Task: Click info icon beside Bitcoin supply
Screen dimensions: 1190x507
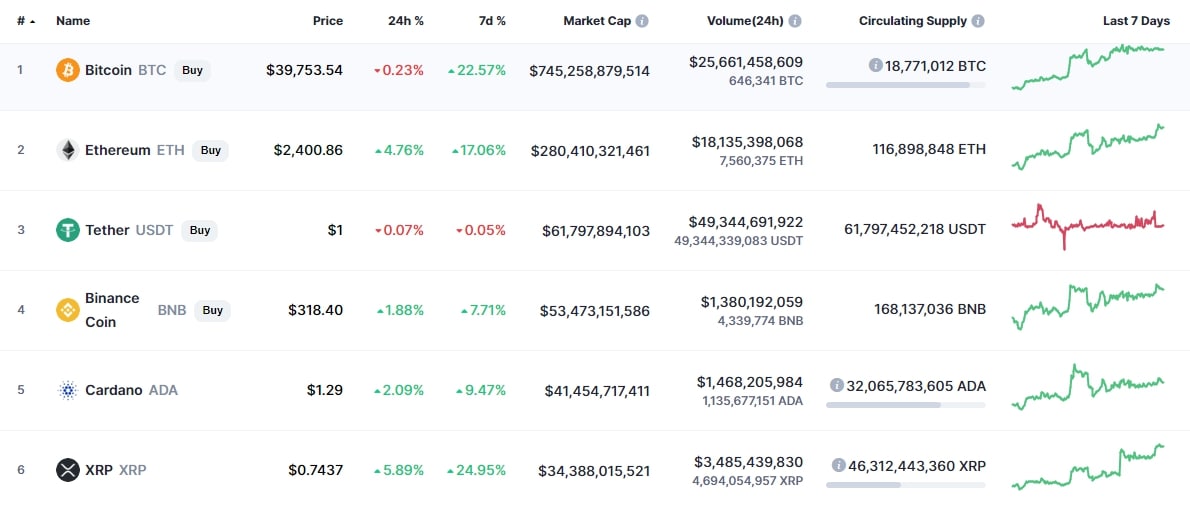Action: tap(875, 66)
